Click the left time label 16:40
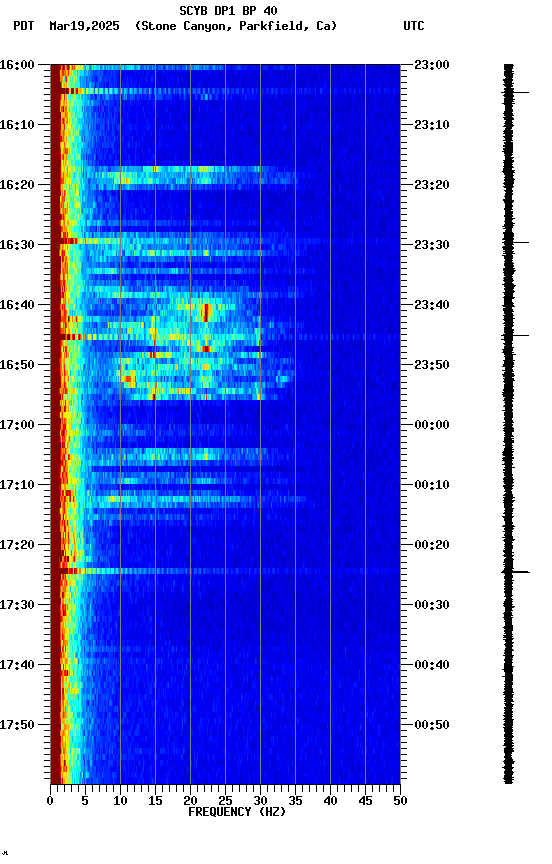The height and width of the screenshot is (864, 552). [17, 305]
